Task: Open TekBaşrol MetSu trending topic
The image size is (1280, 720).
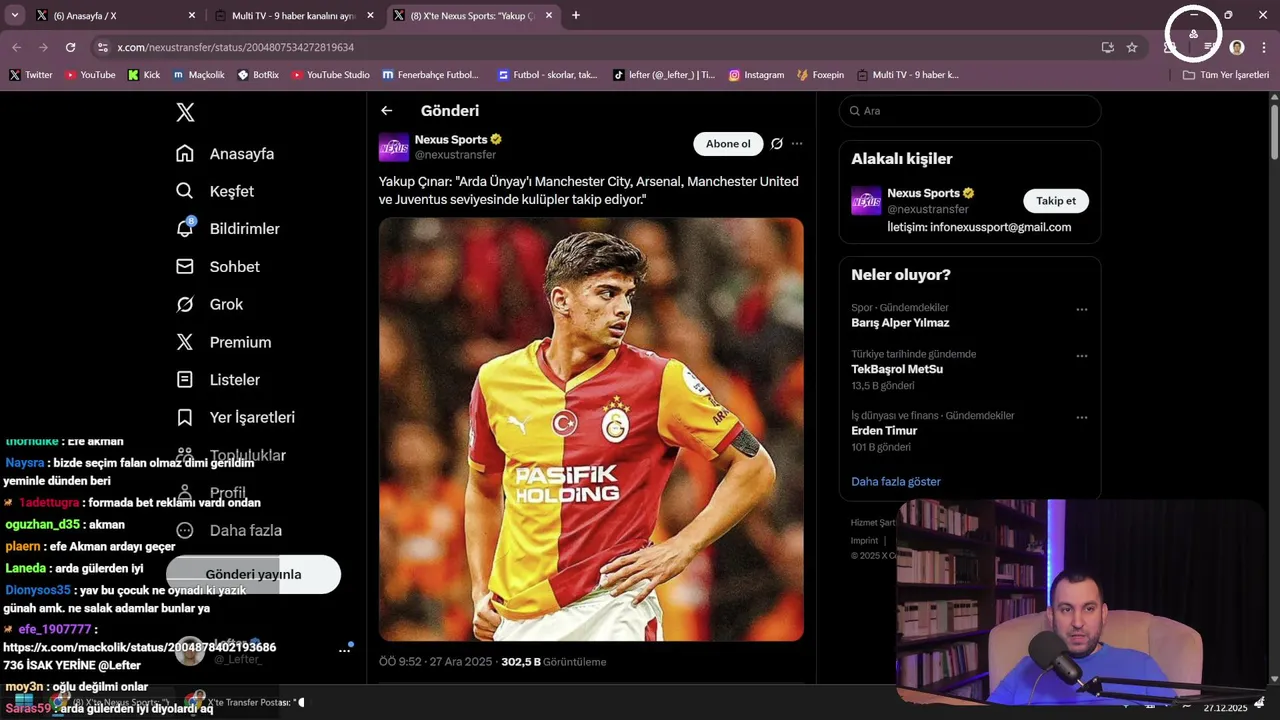Action: click(897, 369)
